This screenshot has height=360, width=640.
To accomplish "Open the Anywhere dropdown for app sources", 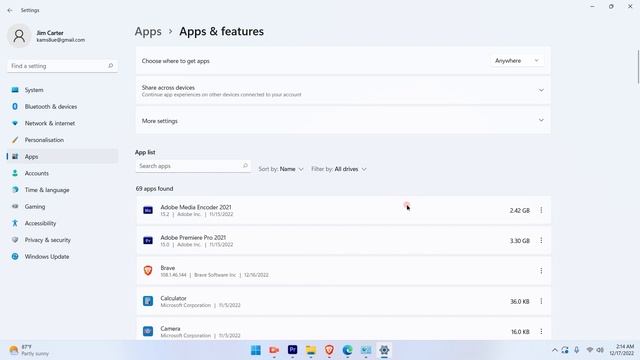I will click(516, 61).
